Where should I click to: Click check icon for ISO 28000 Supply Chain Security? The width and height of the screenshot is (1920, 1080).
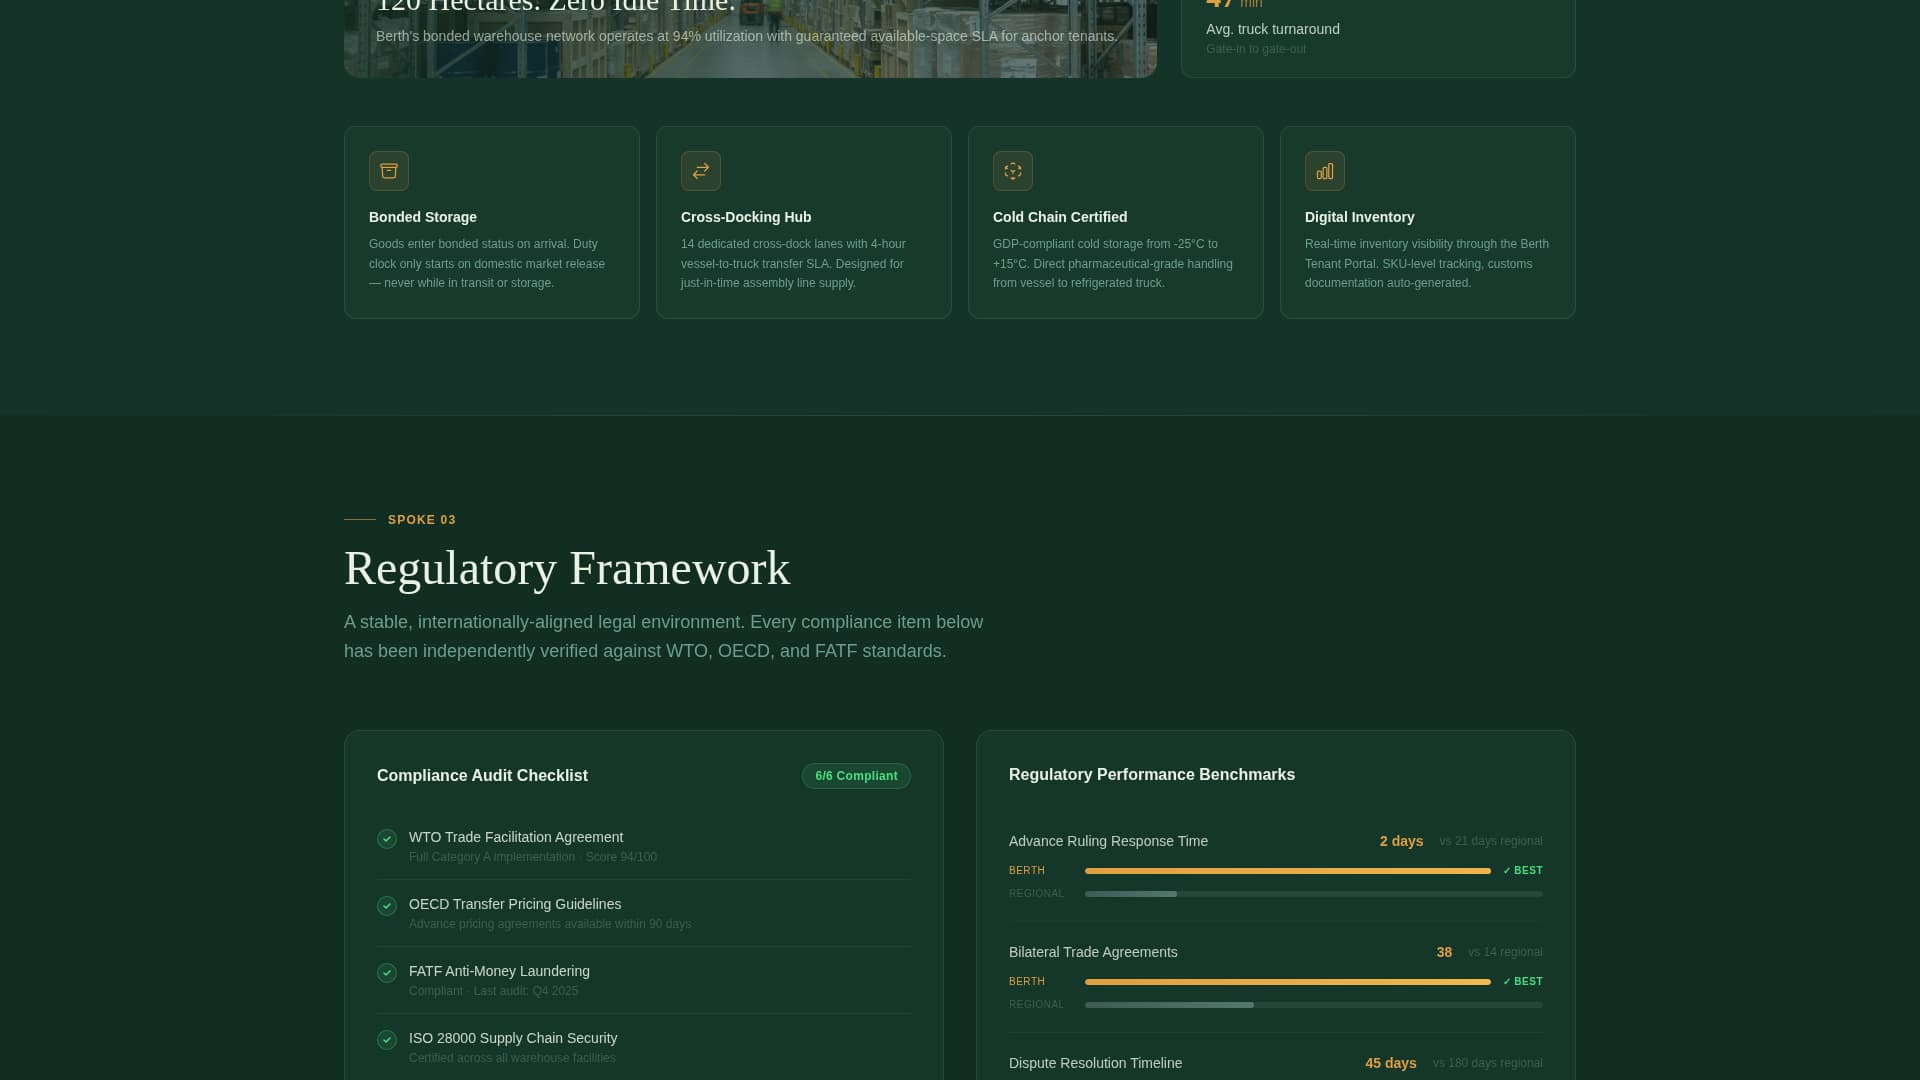(387, 1040)
